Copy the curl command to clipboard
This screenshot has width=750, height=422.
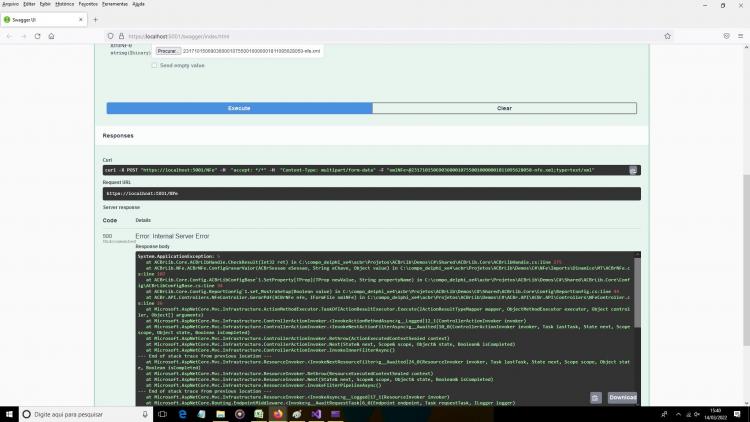click(633, 170)
